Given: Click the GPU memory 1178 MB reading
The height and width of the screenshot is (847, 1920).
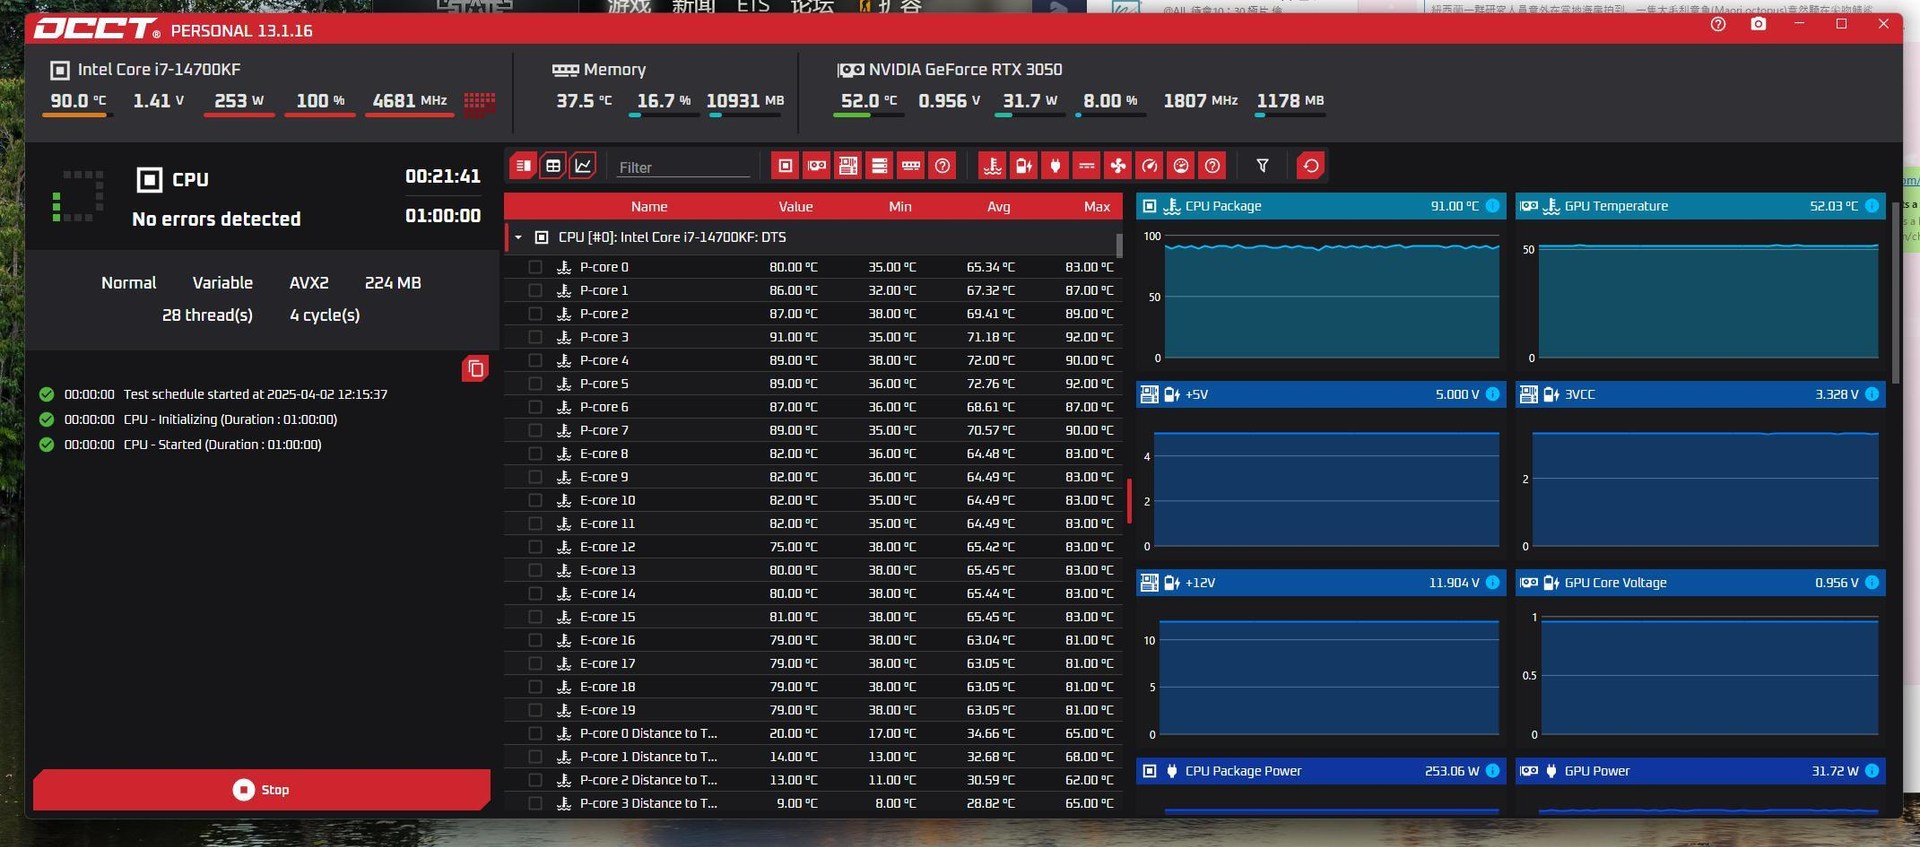Looking at the screenshot, I should point(1290,101).
